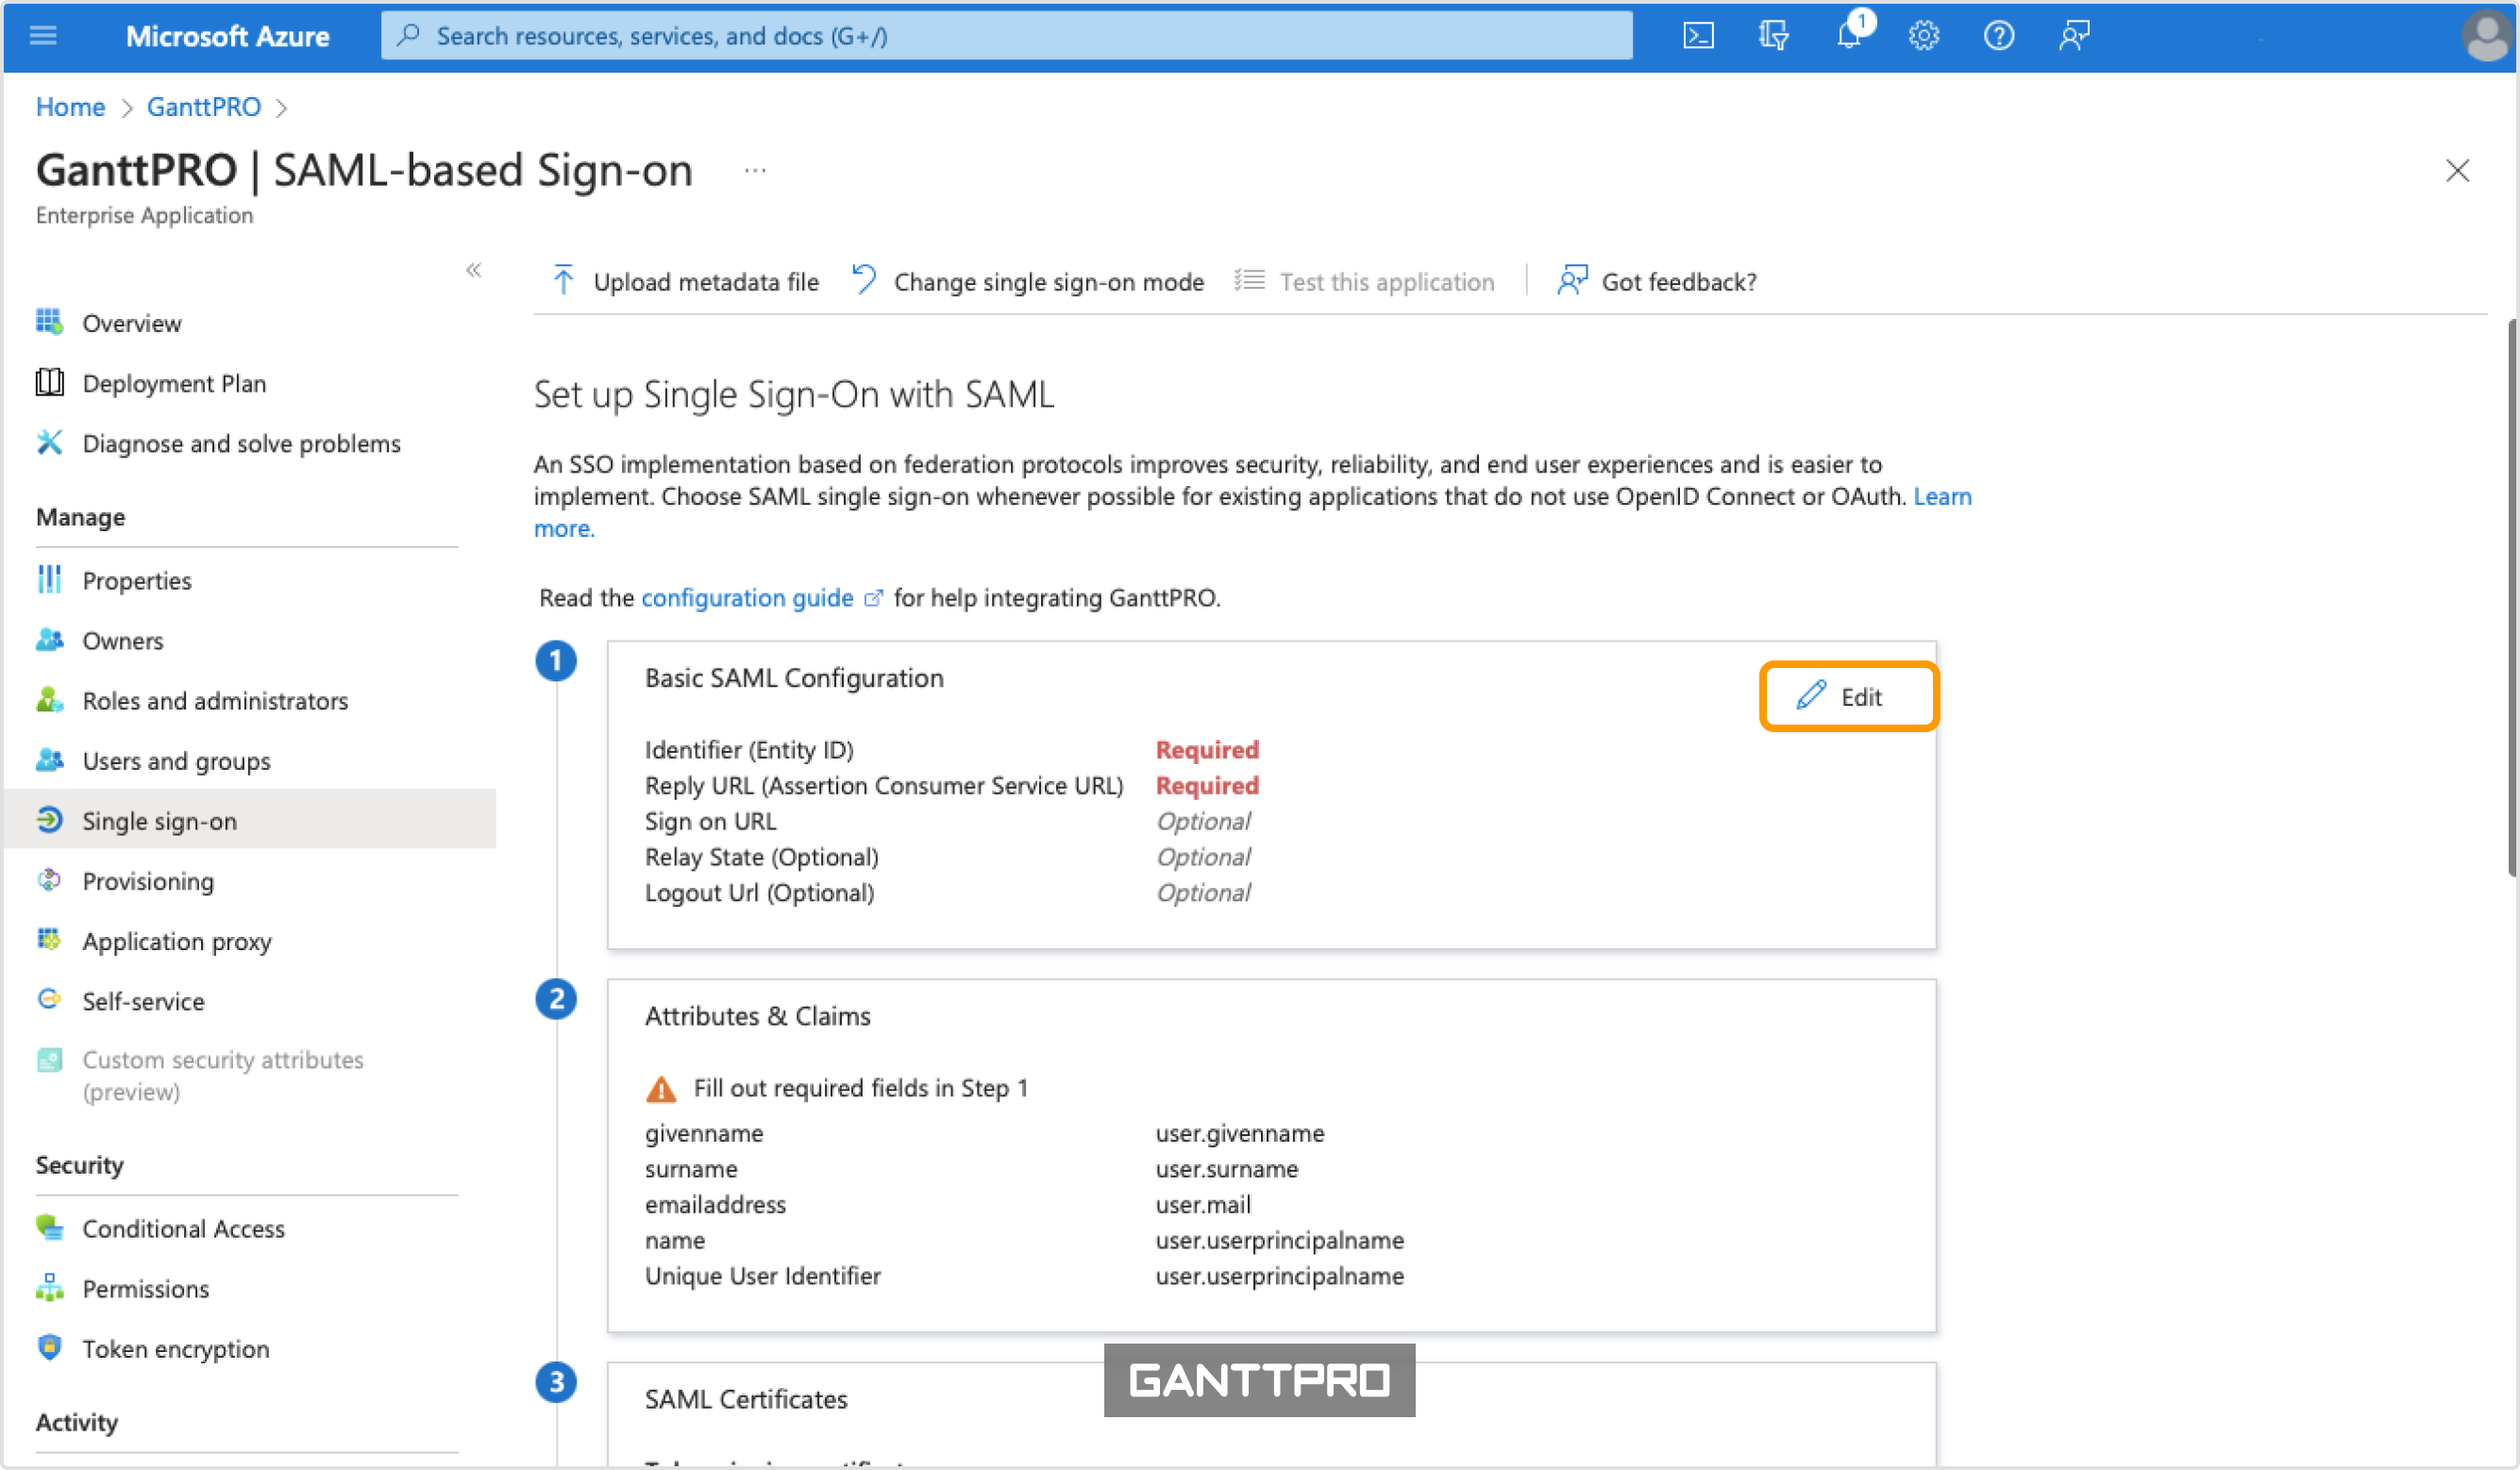Collapse the left navigation panel
Image resolution: width=2520 pixels, height=1470 pixels.
click(474, 270)
